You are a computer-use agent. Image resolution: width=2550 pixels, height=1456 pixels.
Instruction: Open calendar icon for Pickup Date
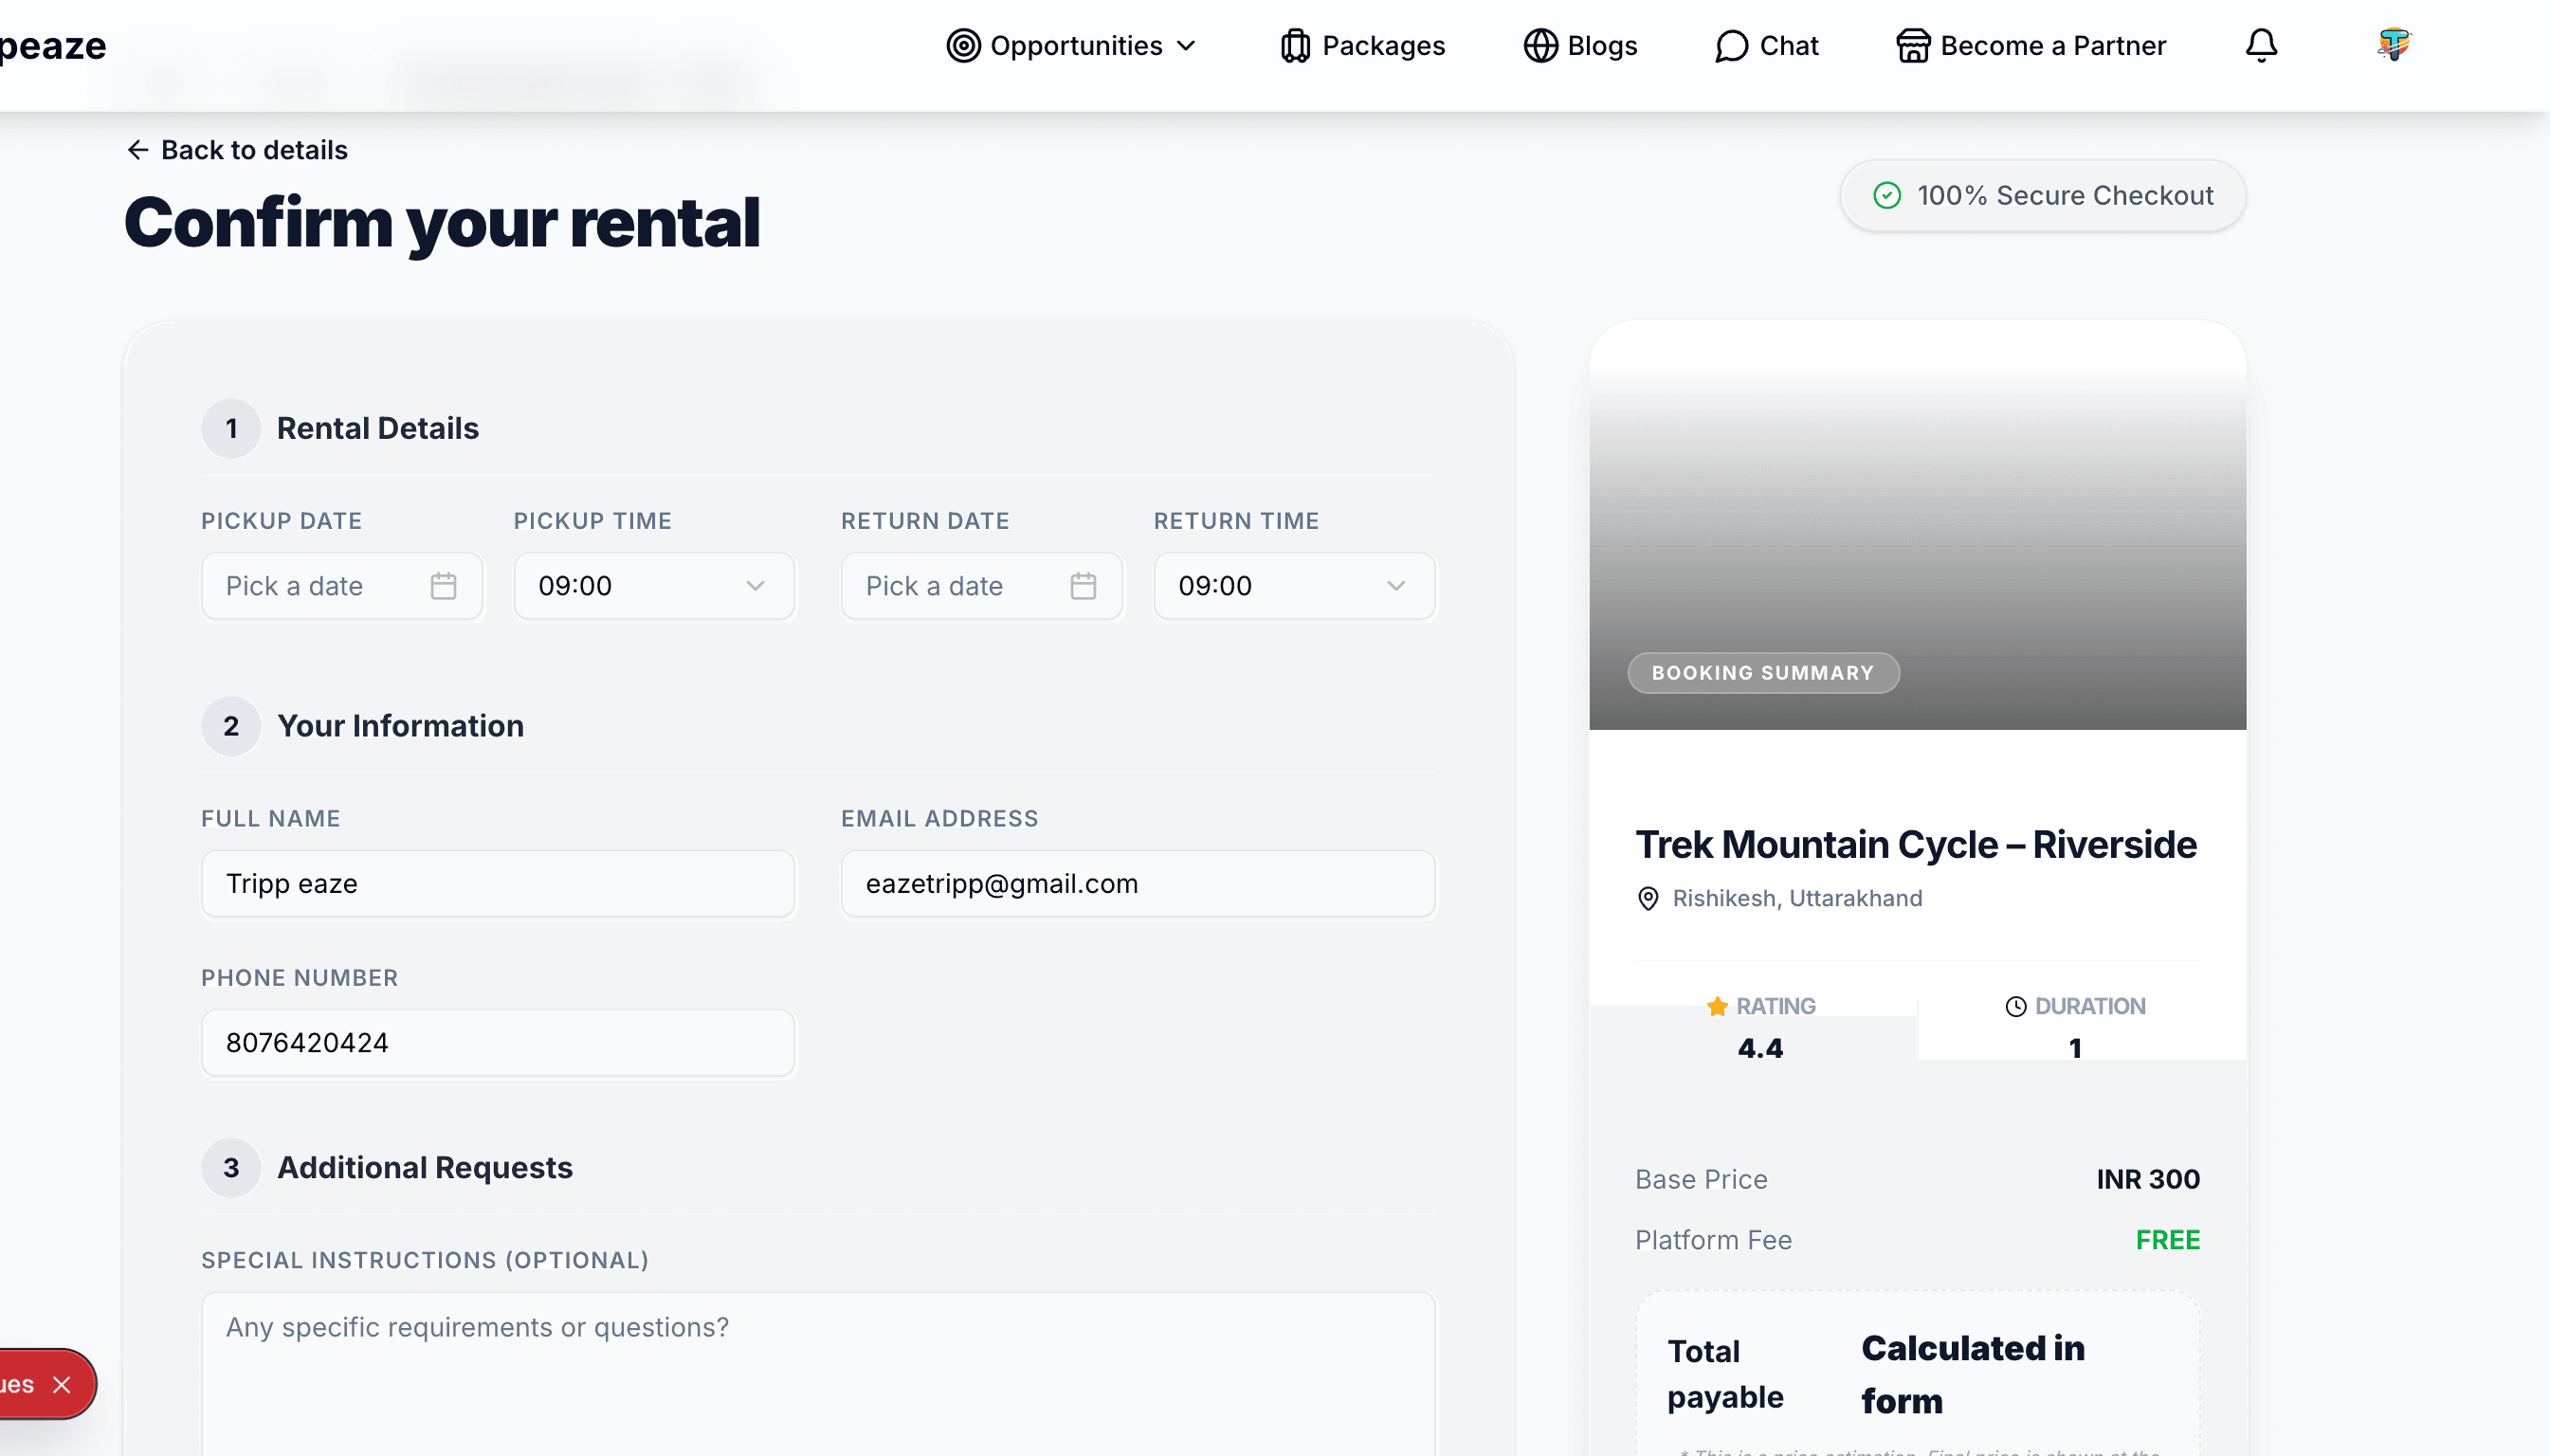[443, 586]
